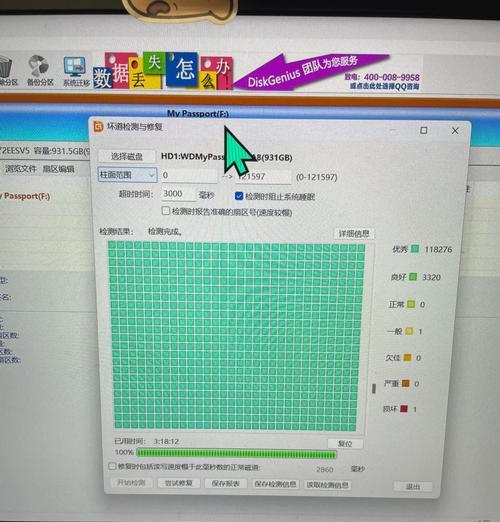Open the 数据丢失怎么办 banner
Image resolution: width=500 pixels, height=522 pixels.
coord(163,71)
